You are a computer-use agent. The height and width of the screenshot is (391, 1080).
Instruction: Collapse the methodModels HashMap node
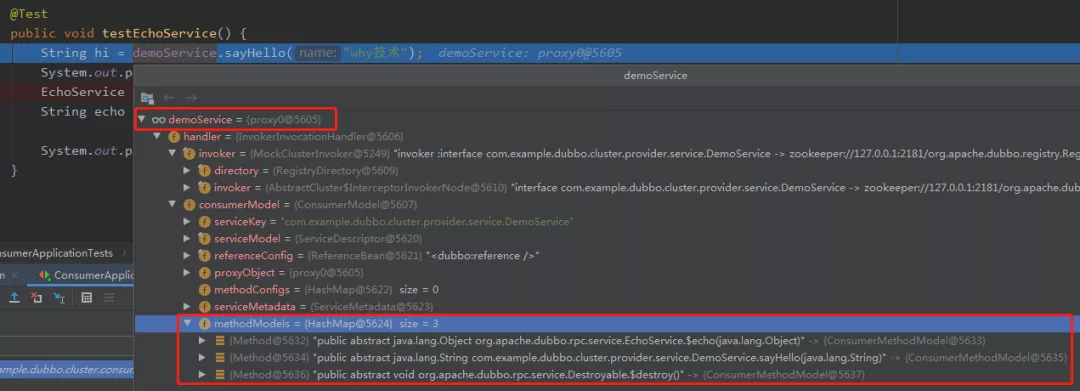187,324
